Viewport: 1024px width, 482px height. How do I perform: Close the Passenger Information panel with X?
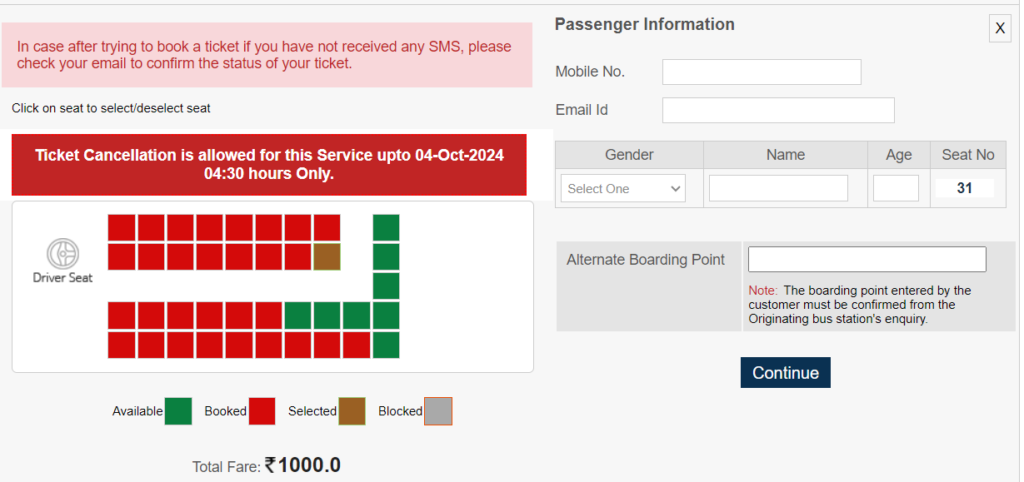(x=1000, y=28)
